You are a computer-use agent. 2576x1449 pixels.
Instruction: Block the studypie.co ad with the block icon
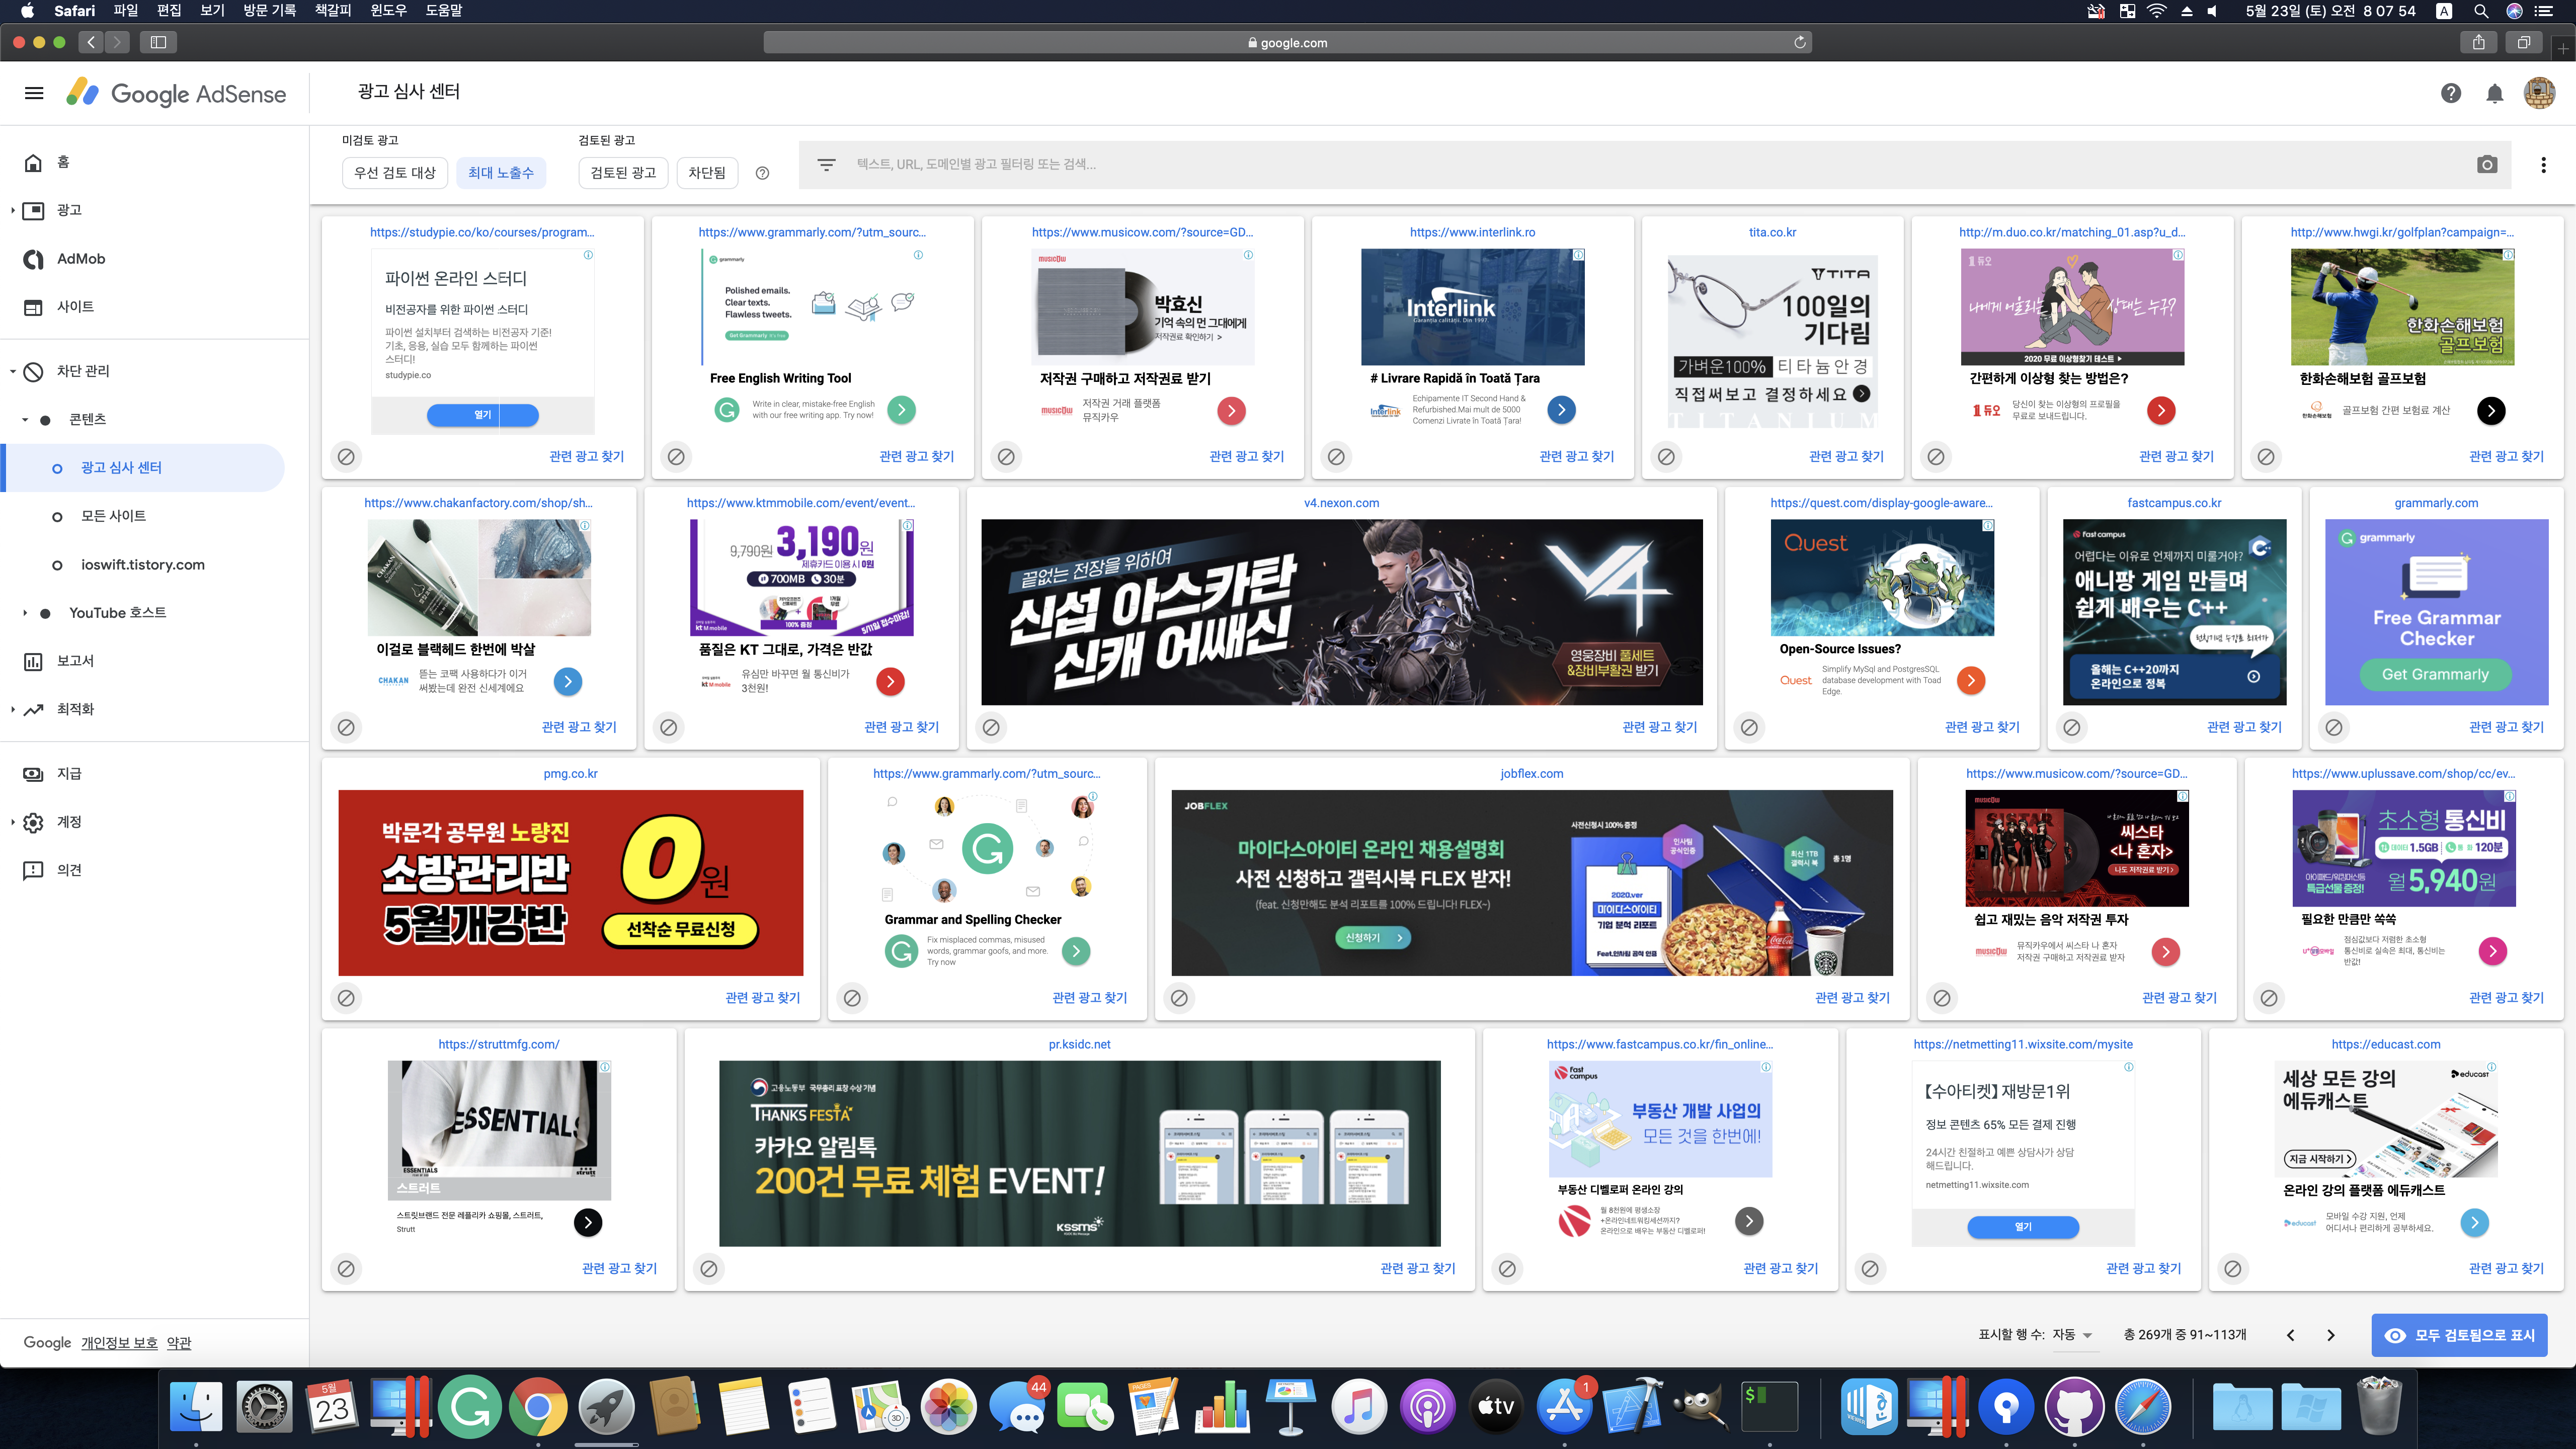point(346,457)
